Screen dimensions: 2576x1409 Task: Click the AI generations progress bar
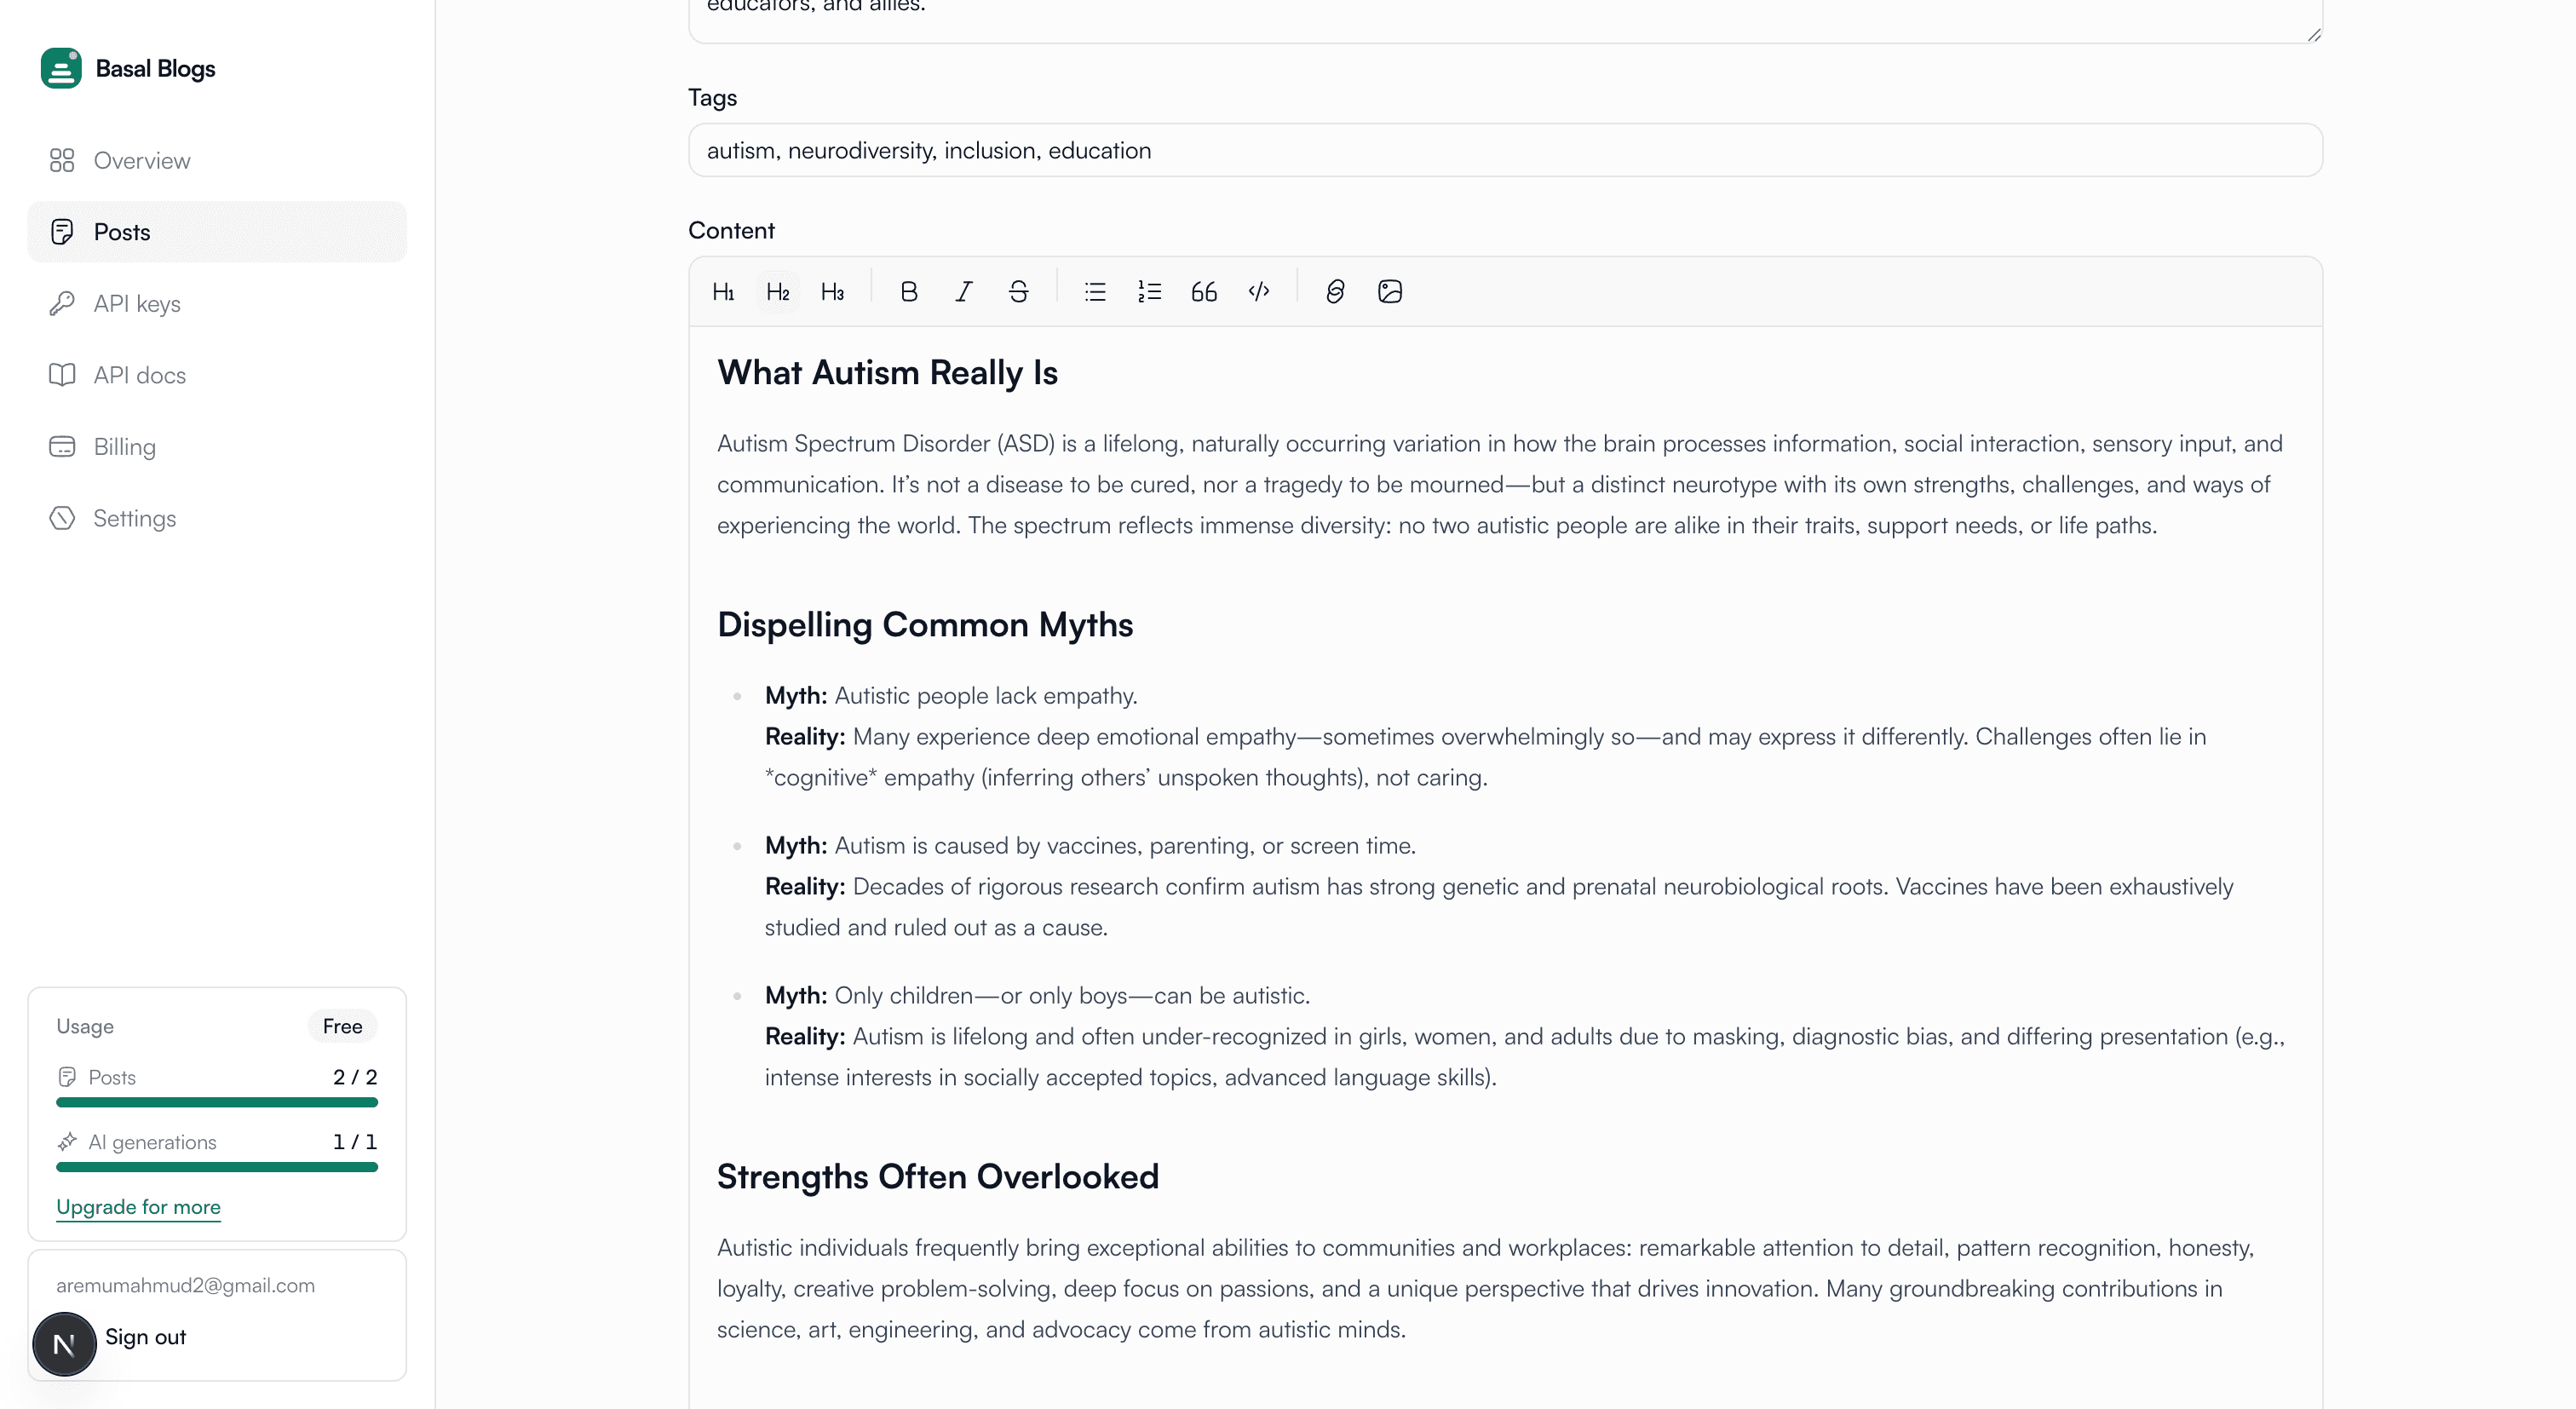(217, 1167)
